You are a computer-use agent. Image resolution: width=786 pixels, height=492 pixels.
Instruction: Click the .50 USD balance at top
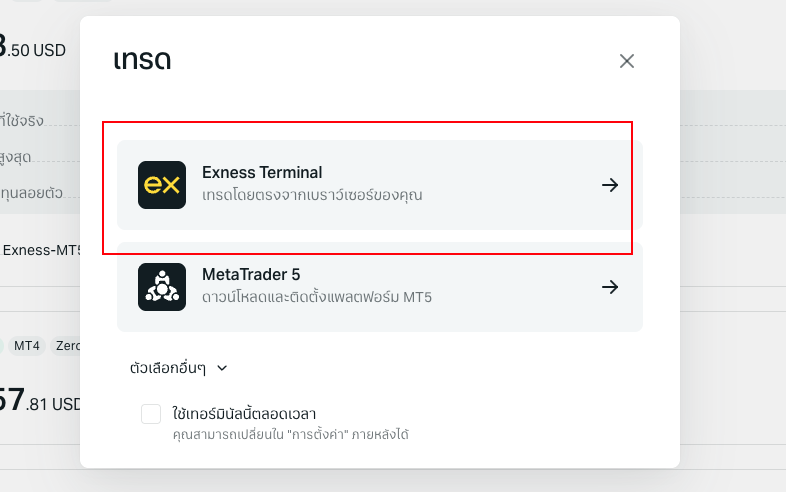36,48
